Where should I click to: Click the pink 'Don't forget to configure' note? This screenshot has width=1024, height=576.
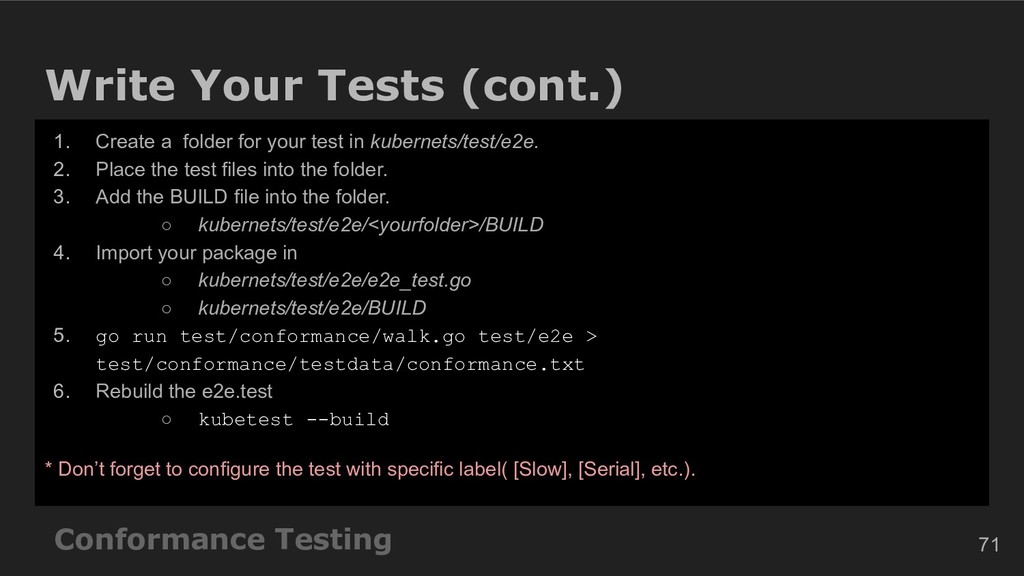(370, 469)
